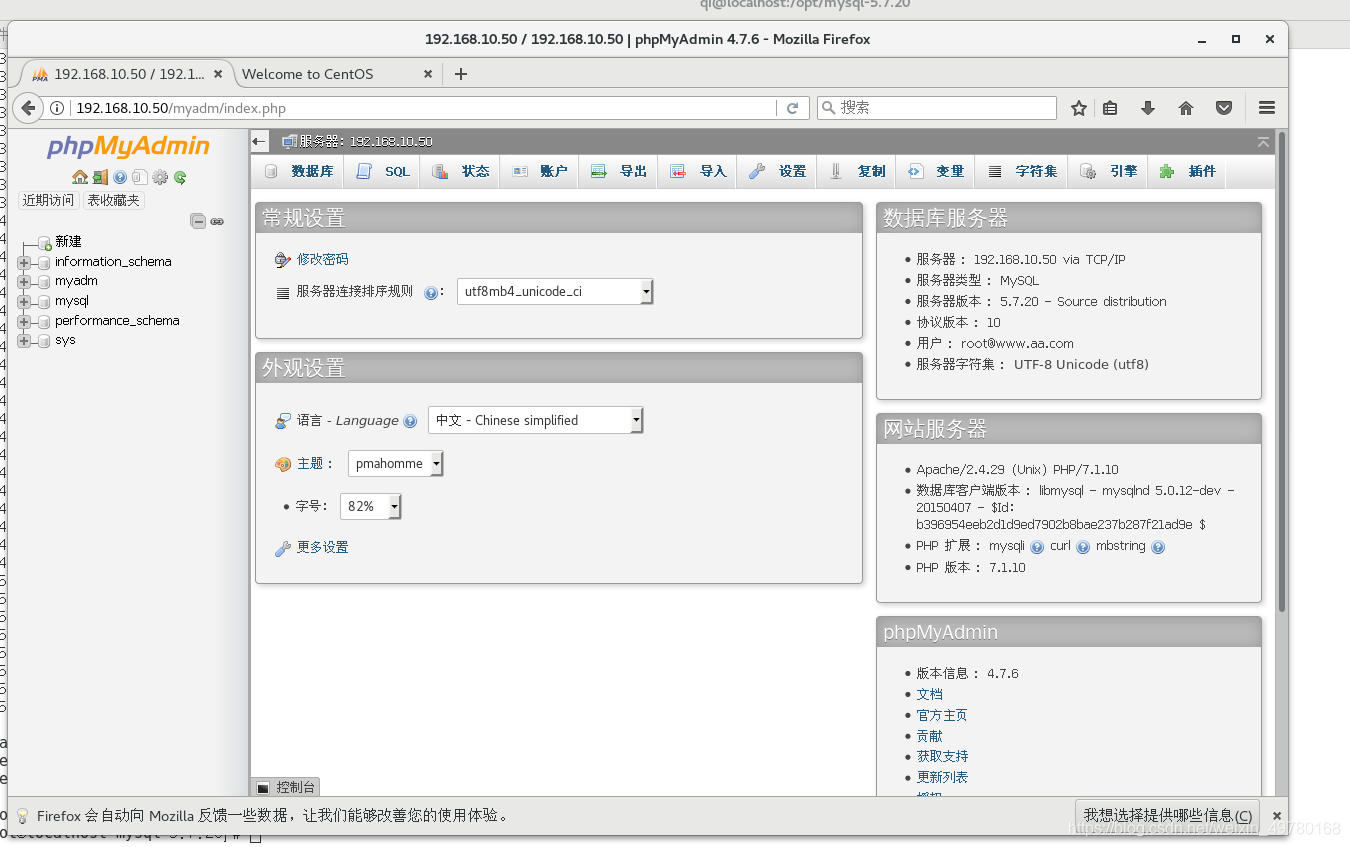Click 更多设置 more settings link

tap(322, 548)
